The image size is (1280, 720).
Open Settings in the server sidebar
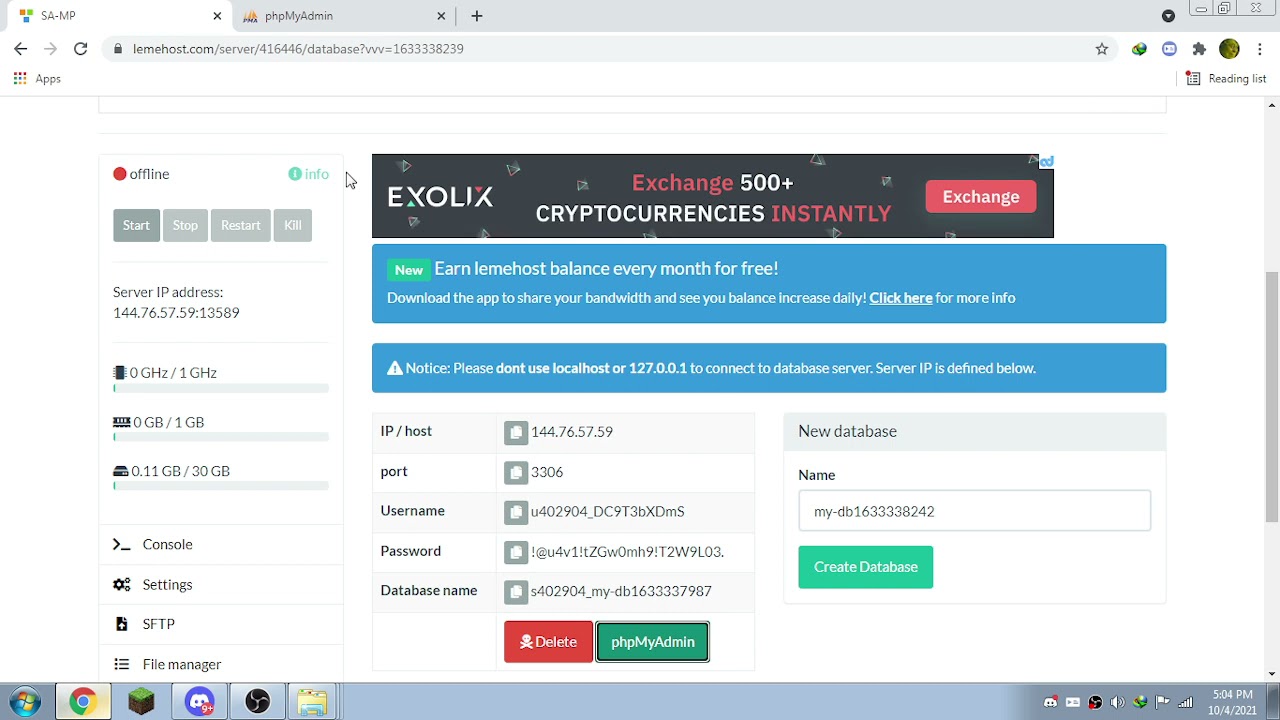(x=220, y=584)
